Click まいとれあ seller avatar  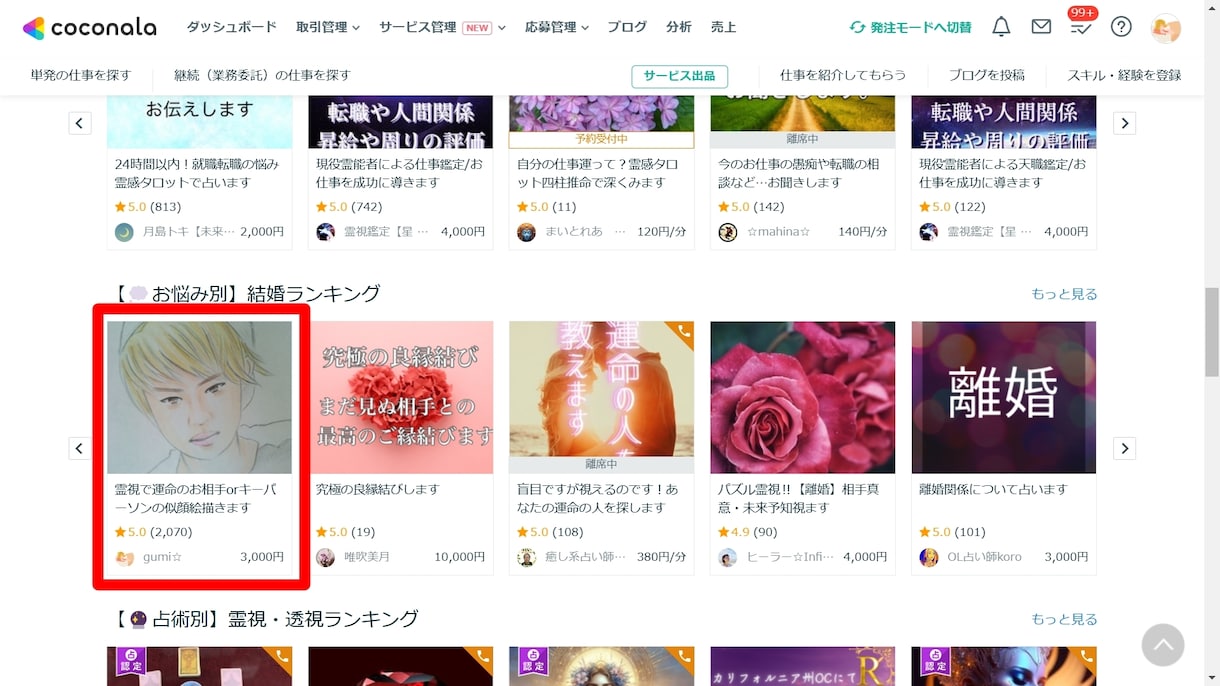(527, 232)
